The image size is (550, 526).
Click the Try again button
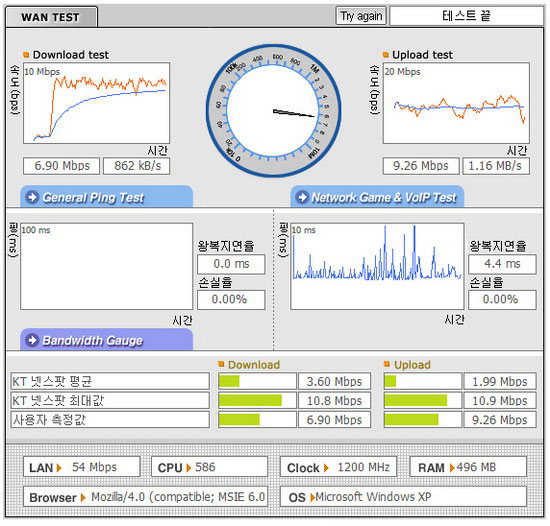click(361, 16)
